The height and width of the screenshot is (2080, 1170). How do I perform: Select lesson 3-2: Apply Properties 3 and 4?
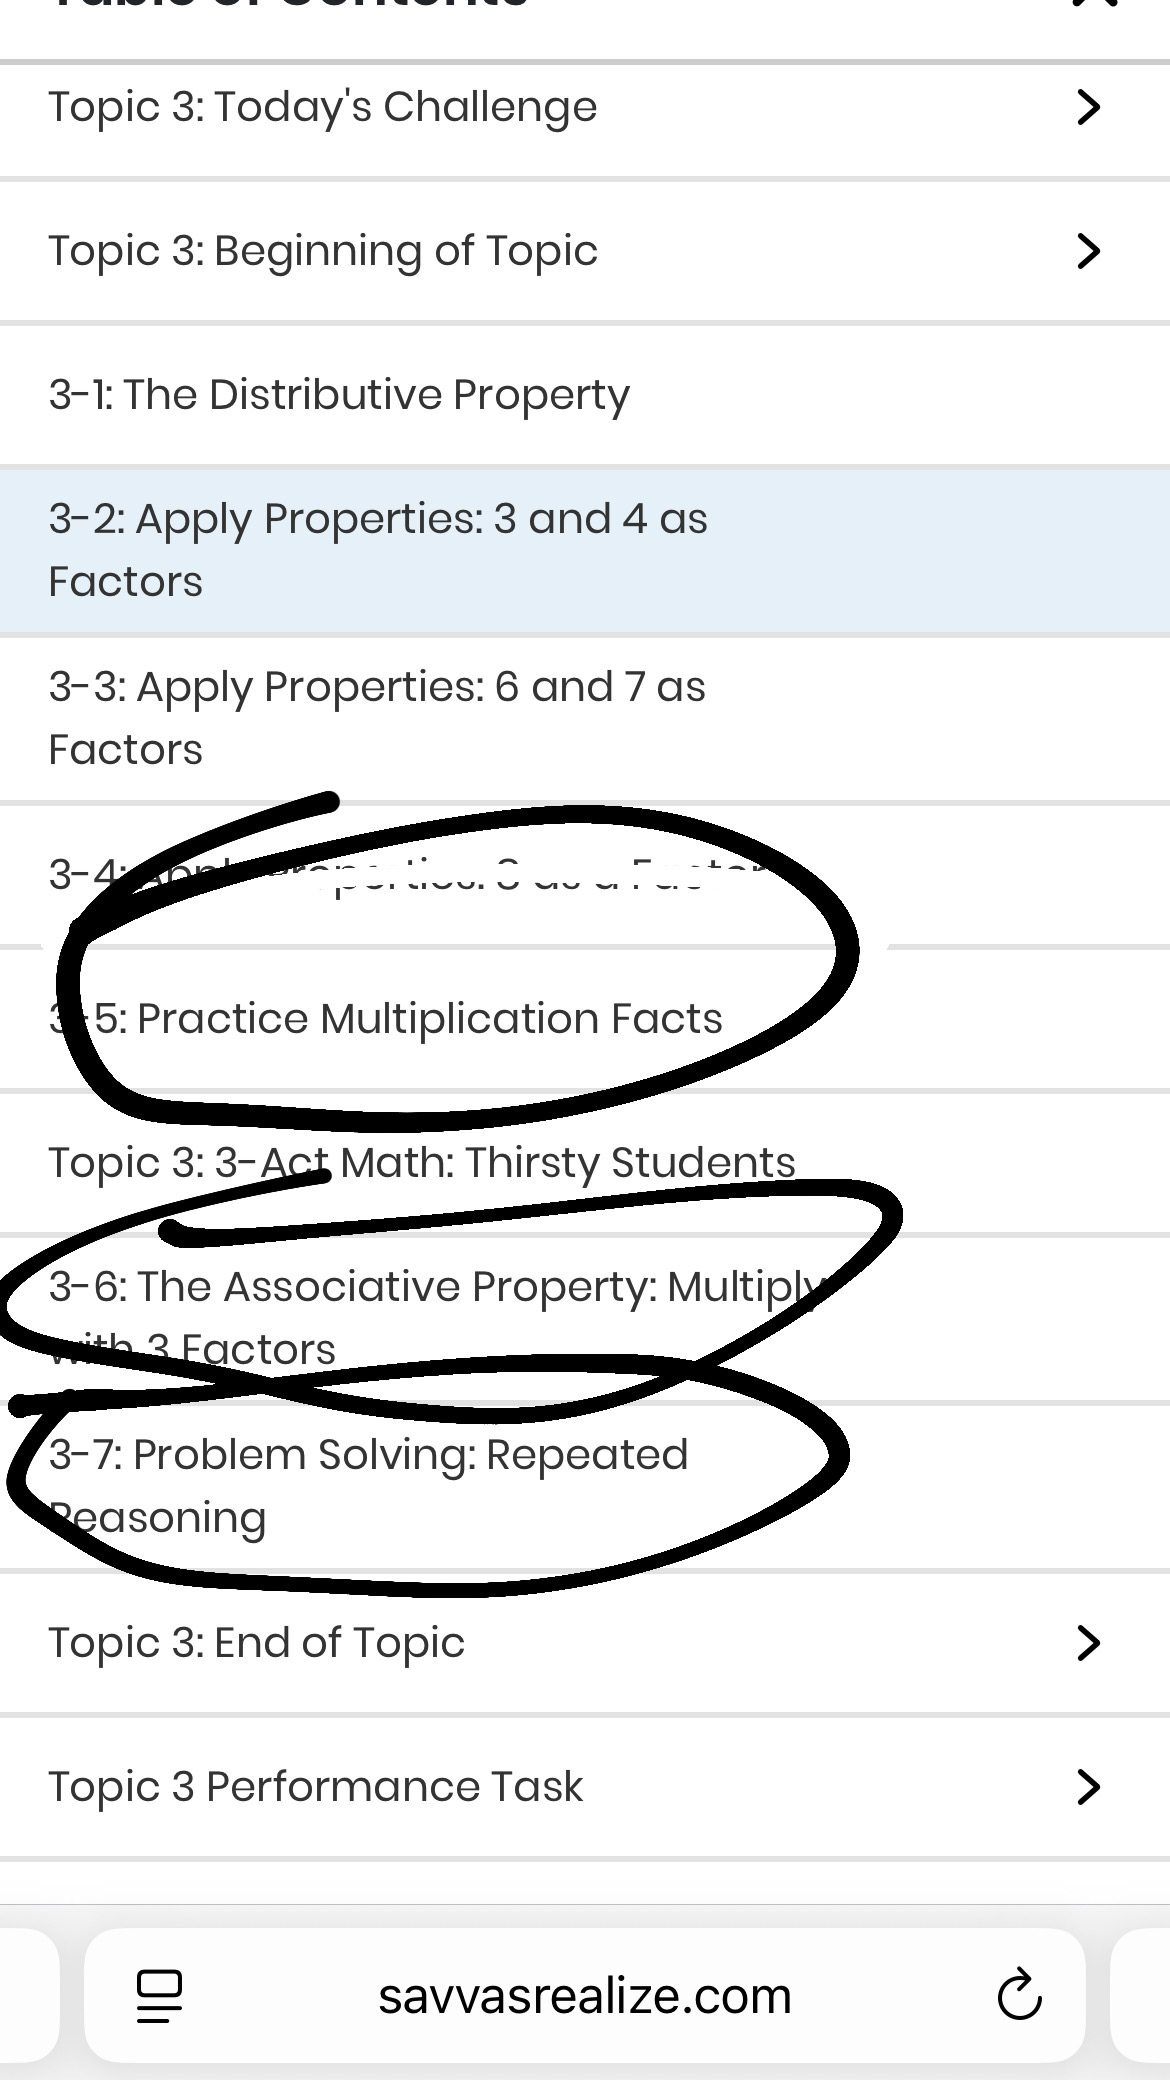(378, 549)
